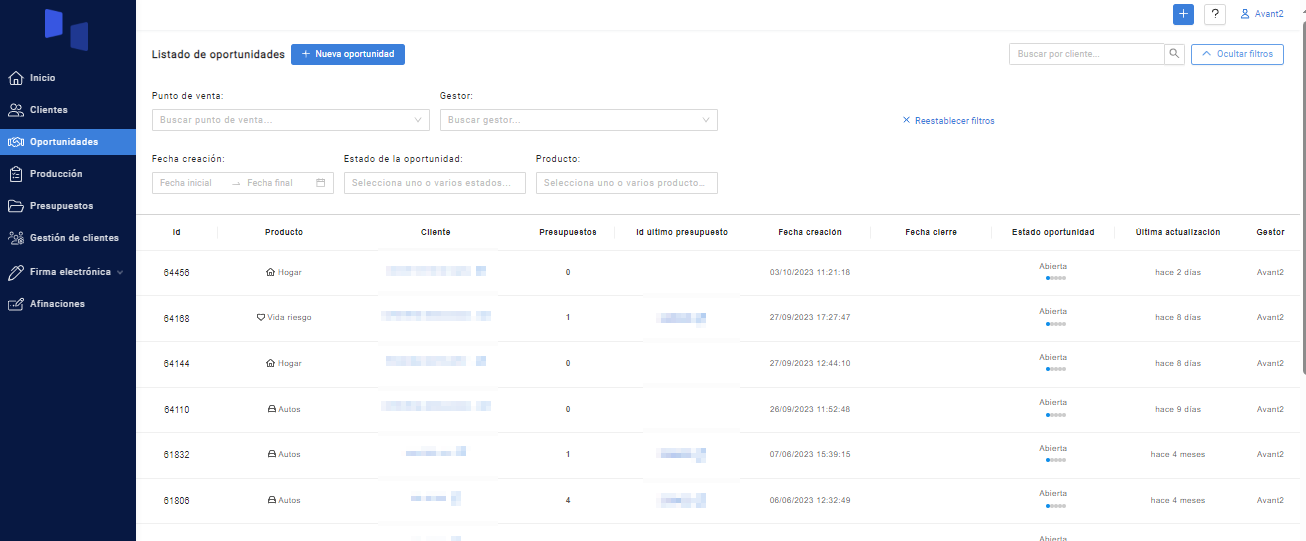Click the Gestión de clientes icon in the sidebar
This screenshot has width=1306, height=541.
pyautogui.click(x=15, y=238)
